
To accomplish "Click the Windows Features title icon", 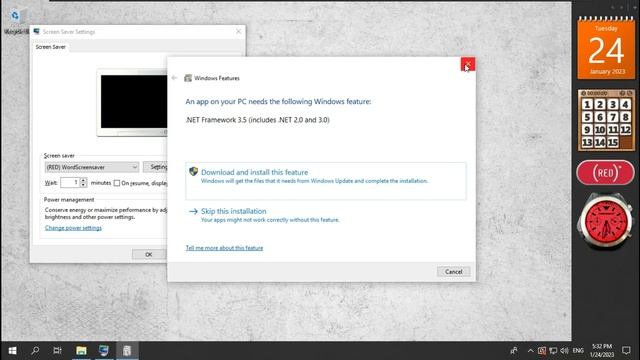I will point(188,78).
